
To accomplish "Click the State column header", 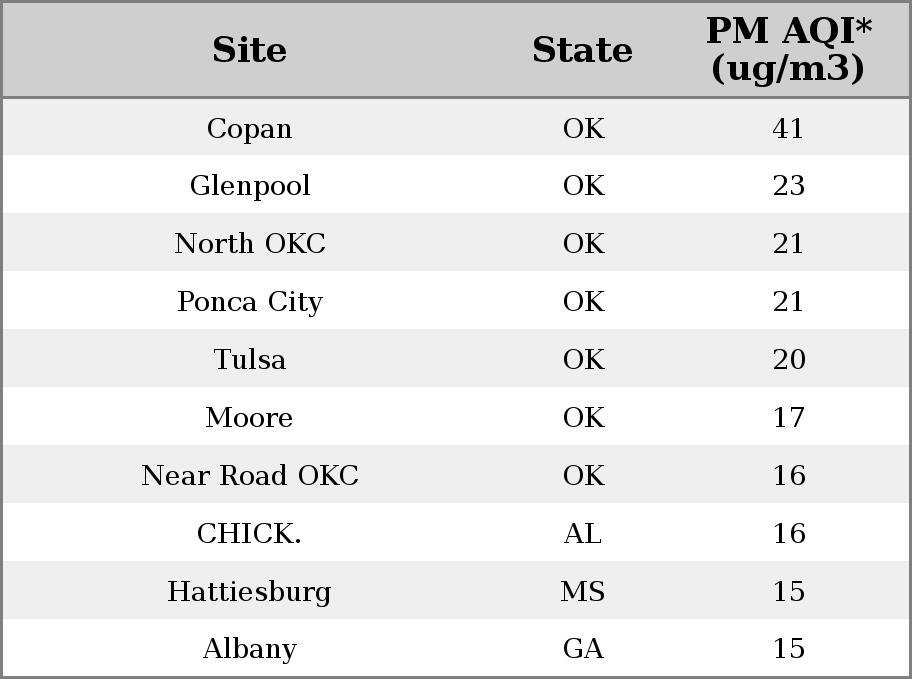I will pyautogui.click(x=582, y=49).
